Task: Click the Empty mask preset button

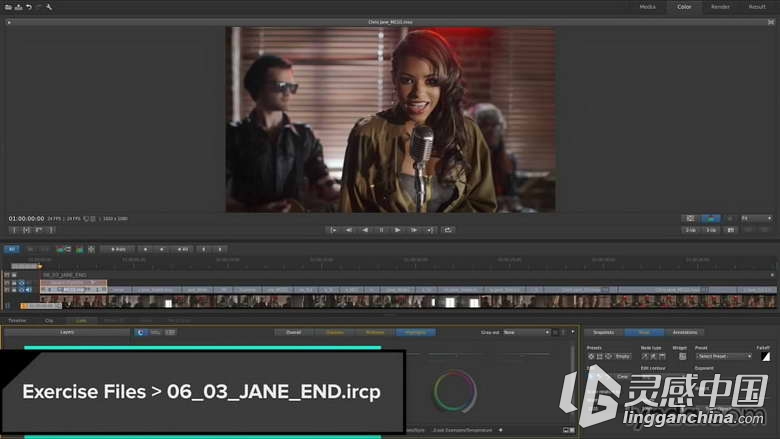Action: (x=622, y=356)
